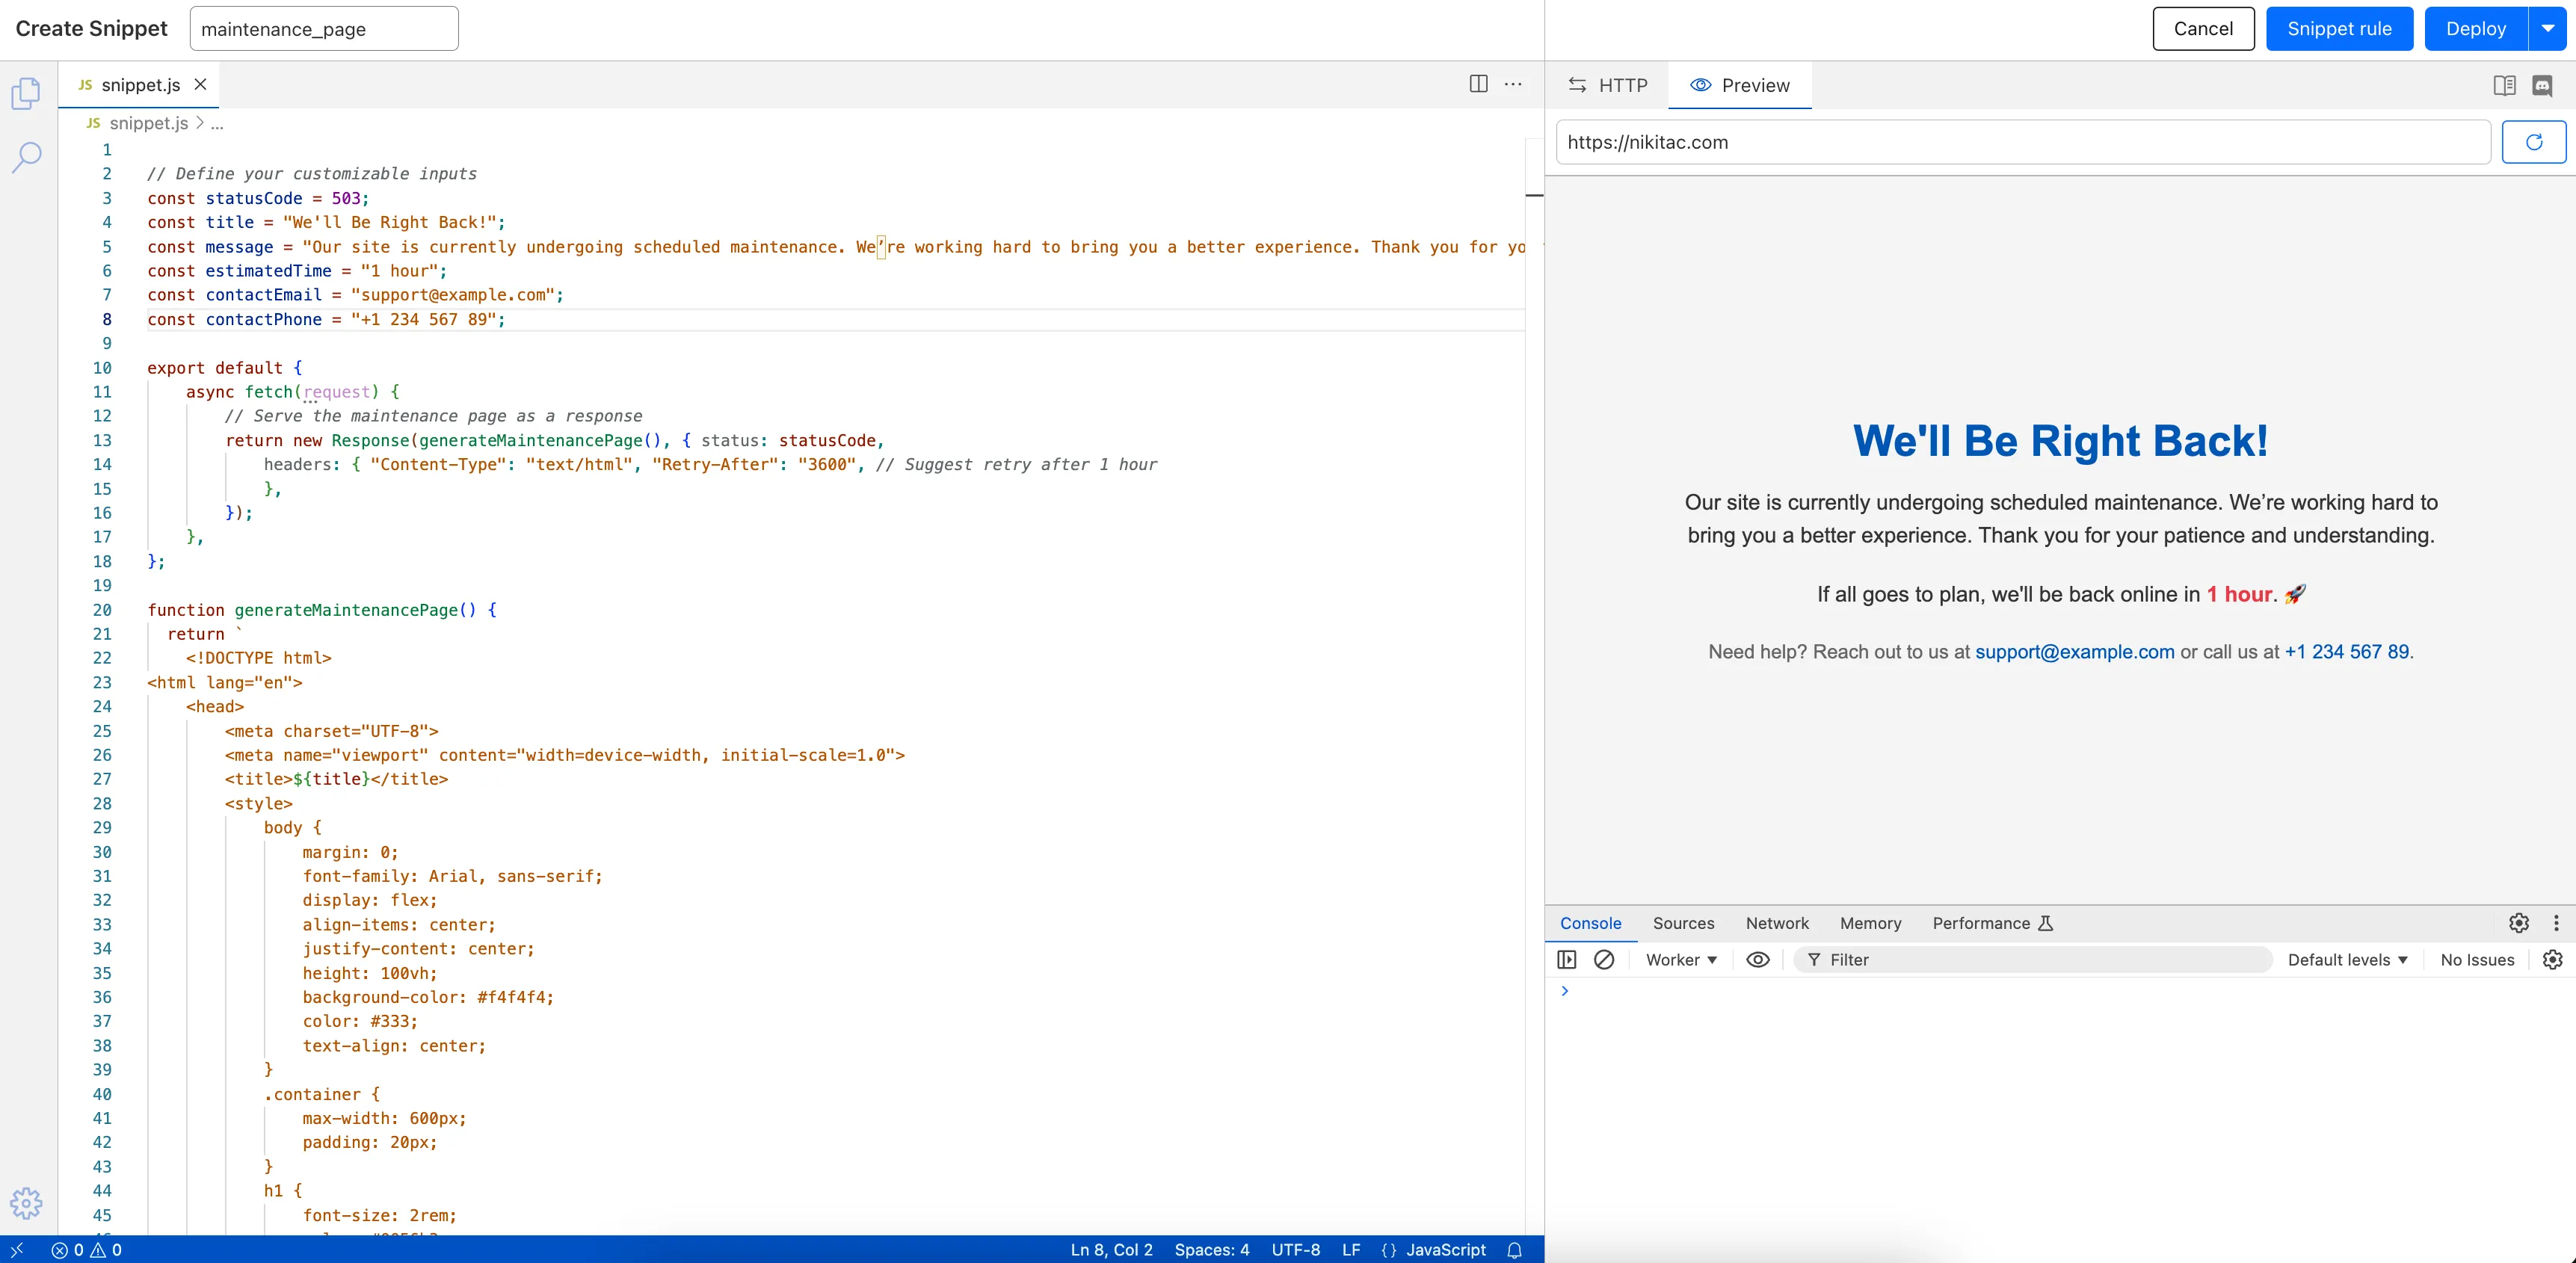The height and width of the screenshot is (1263, 2576).
Task: Switch to the HTTP tab
Action: coord(1607,85)
